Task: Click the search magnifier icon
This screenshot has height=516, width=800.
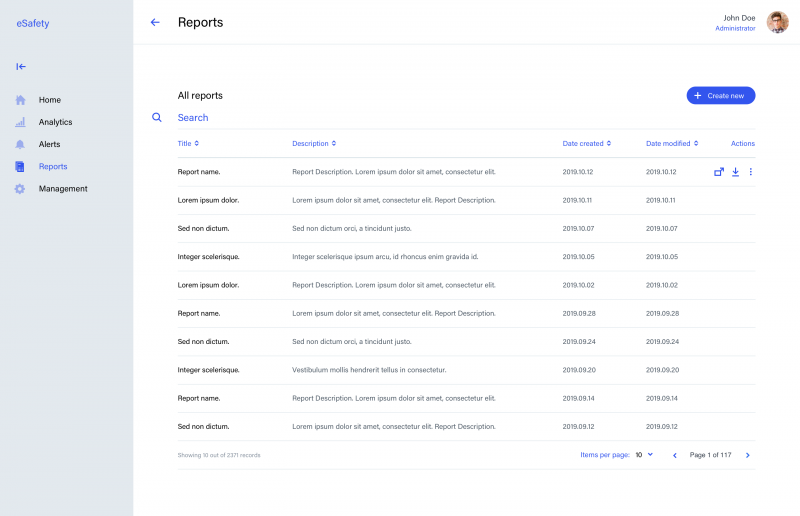Action: pos(157,117)
